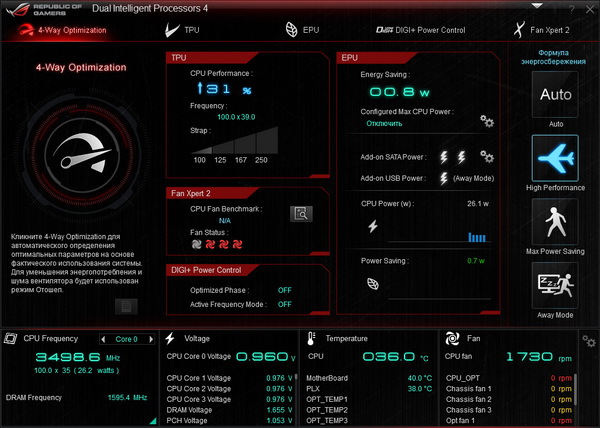600x428 pixels.
Task: Click the CPU Performance 31% value
Action: 224,89
